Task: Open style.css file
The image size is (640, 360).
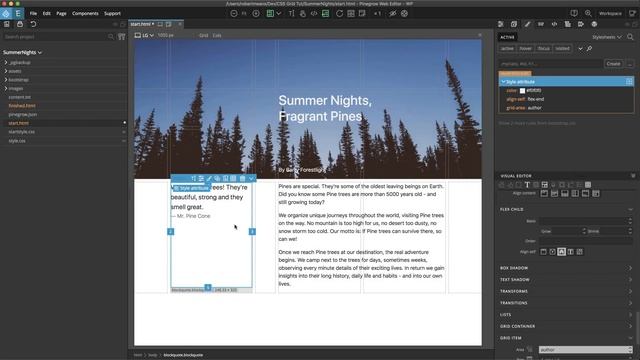Action: tap(17, 141)
